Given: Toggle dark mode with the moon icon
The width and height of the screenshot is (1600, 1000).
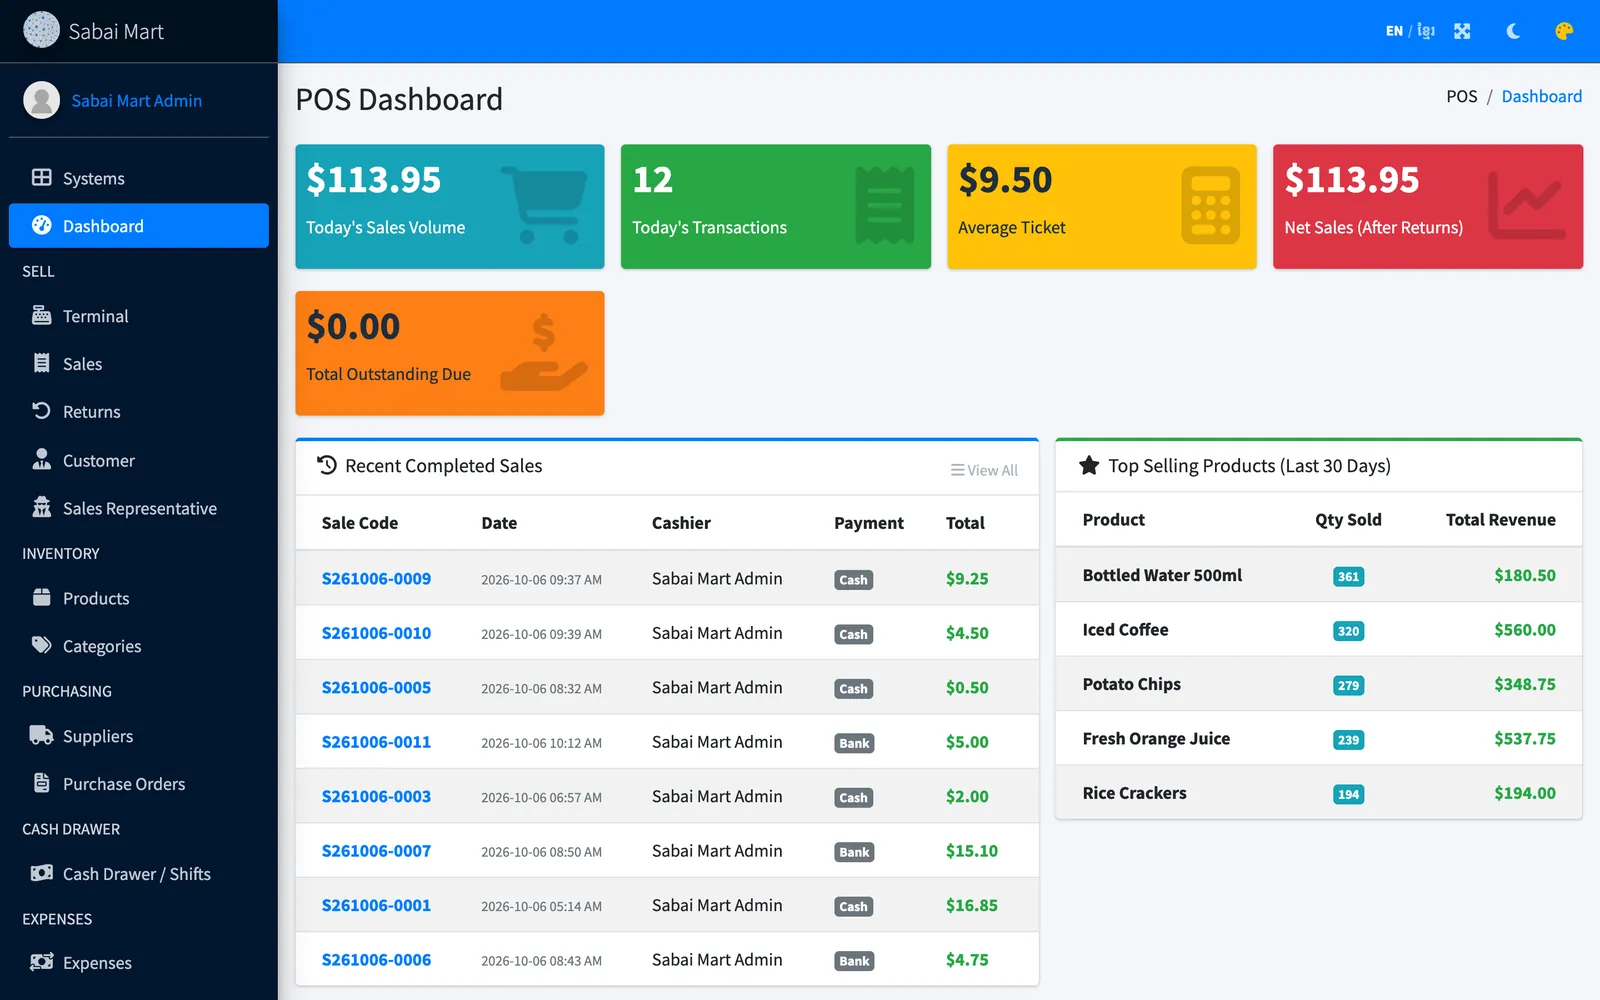Looking at the screenshot, I should pos(1513,31).
